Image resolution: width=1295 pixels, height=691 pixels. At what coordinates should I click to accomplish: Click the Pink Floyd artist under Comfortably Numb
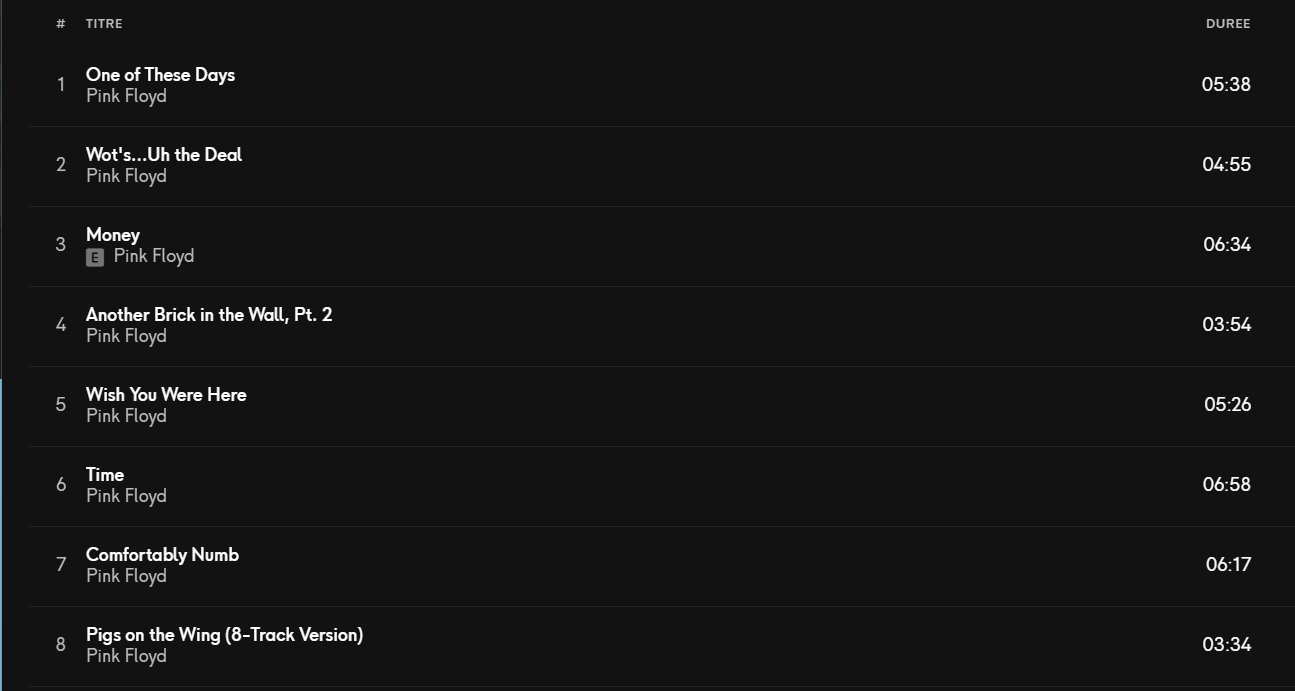click(x=126, y=576)
